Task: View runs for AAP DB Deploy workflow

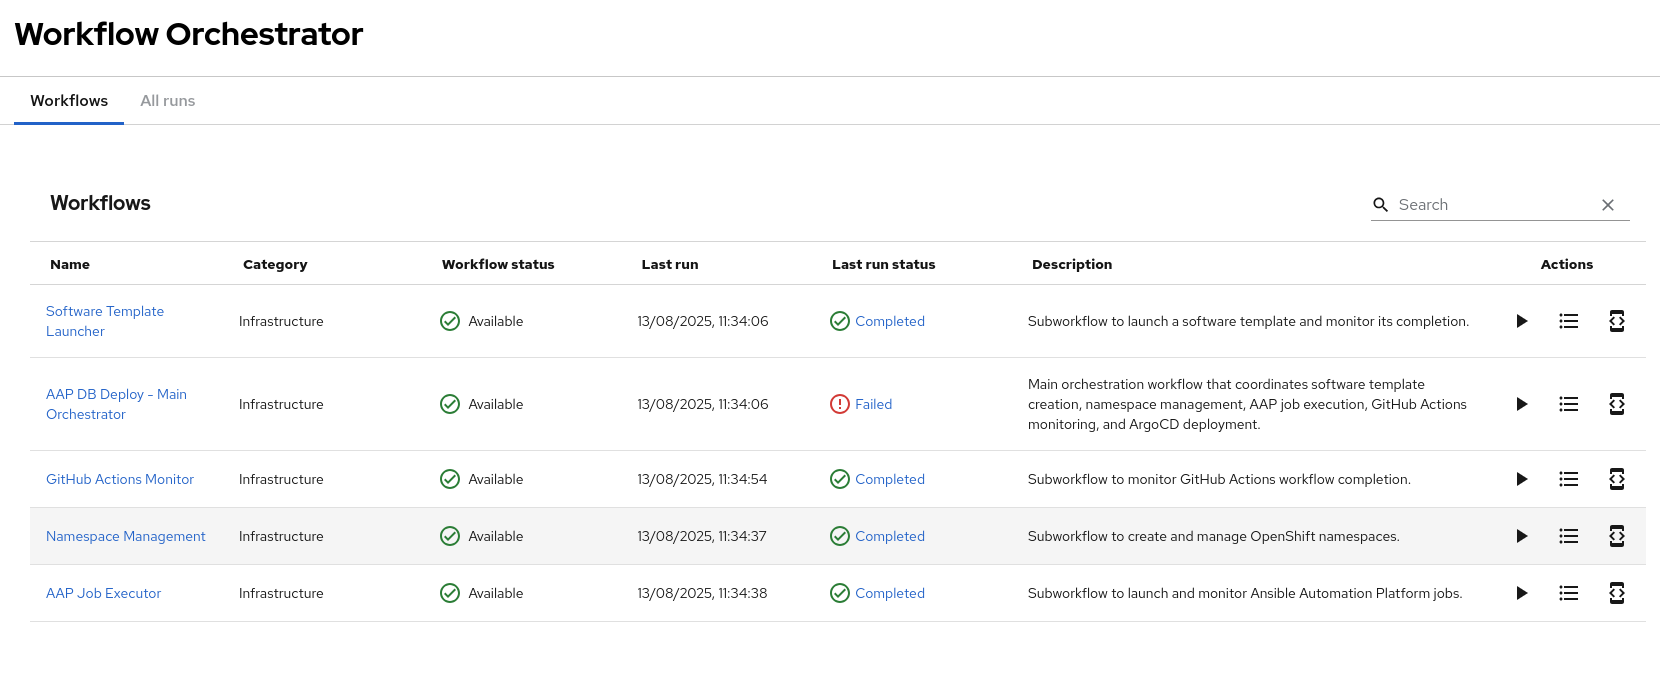Action: pos(1568,404)
